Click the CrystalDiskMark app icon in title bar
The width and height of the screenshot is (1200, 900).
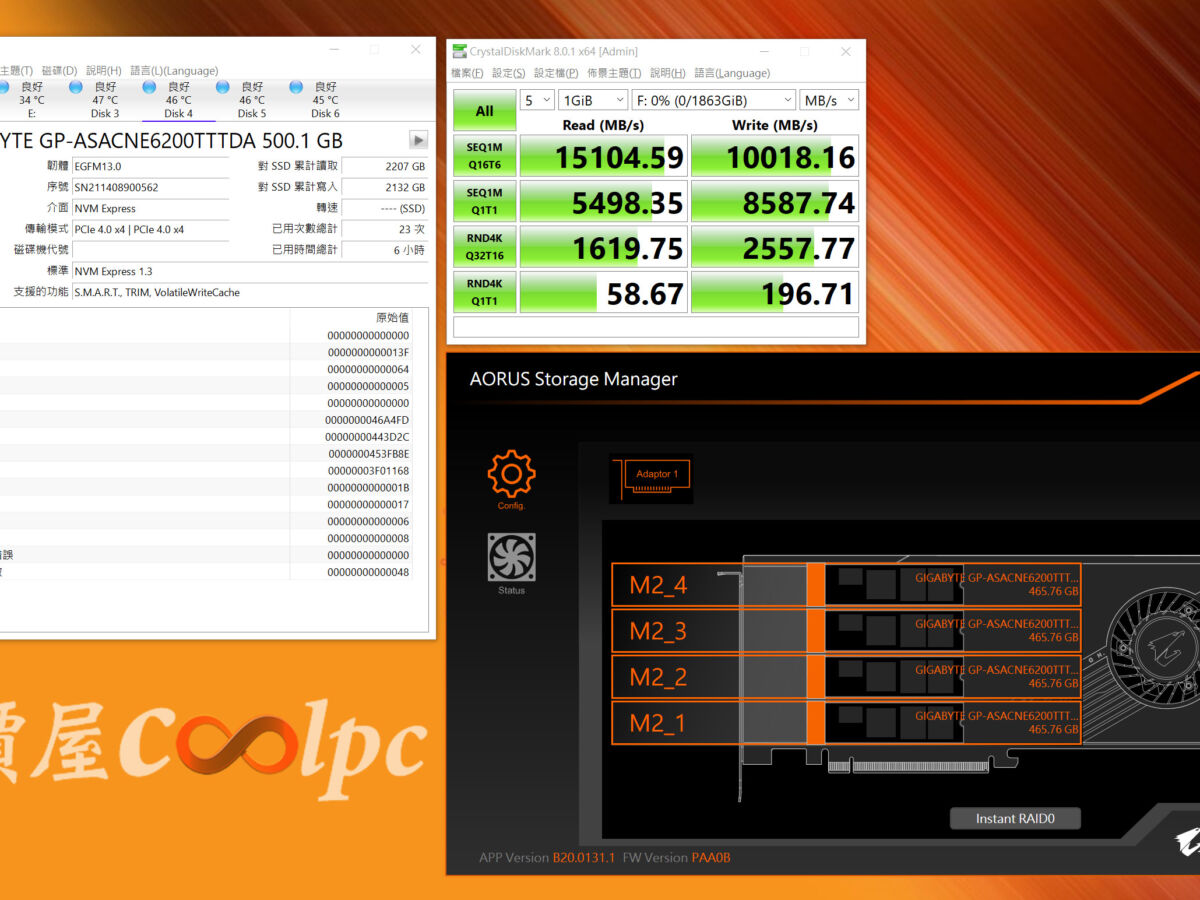click(459, 51)
